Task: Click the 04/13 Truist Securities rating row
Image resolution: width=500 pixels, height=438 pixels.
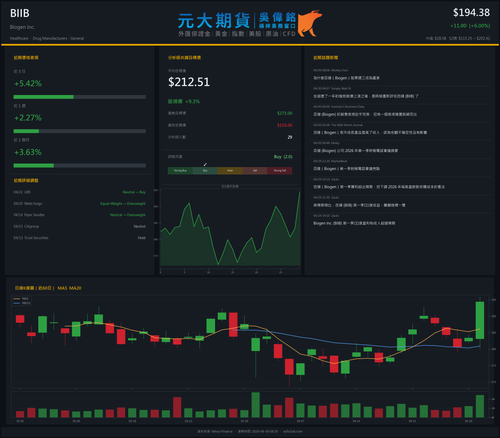Action: point(80,238)
